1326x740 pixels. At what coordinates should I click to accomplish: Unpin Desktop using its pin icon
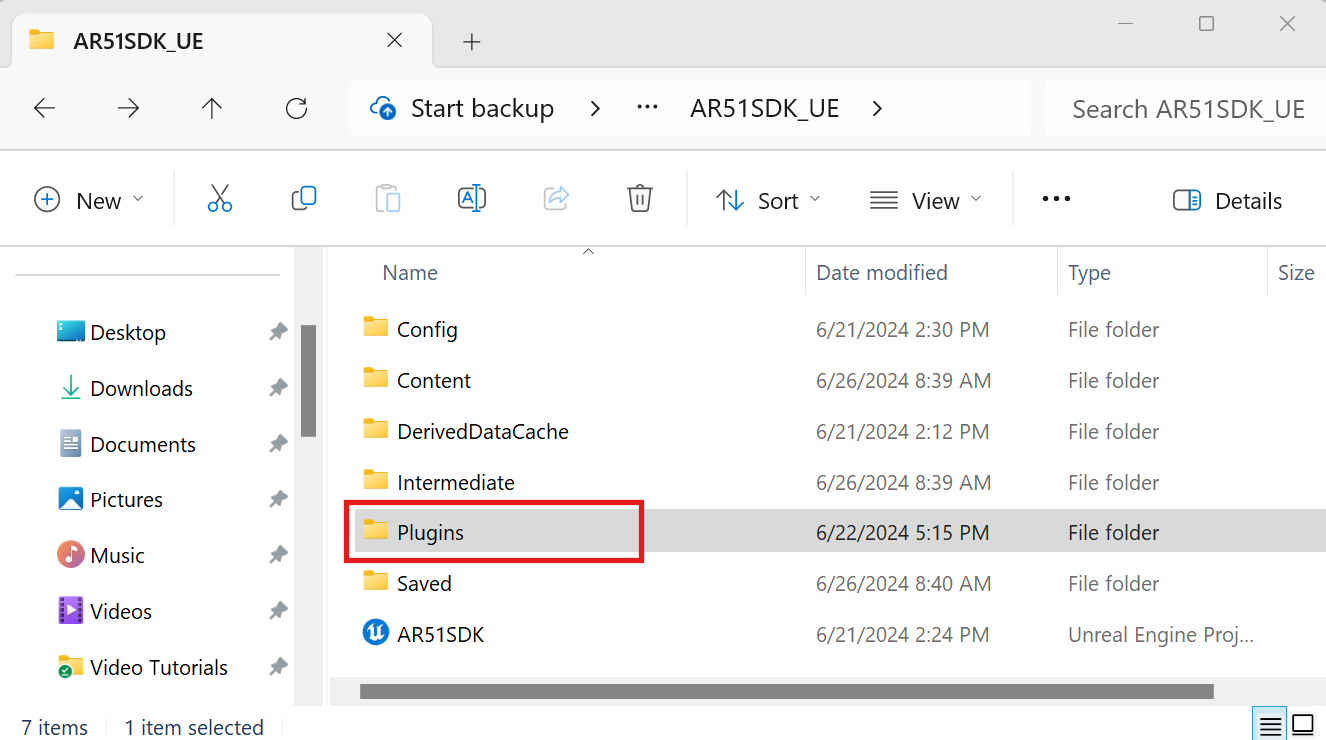pos(278,332)
